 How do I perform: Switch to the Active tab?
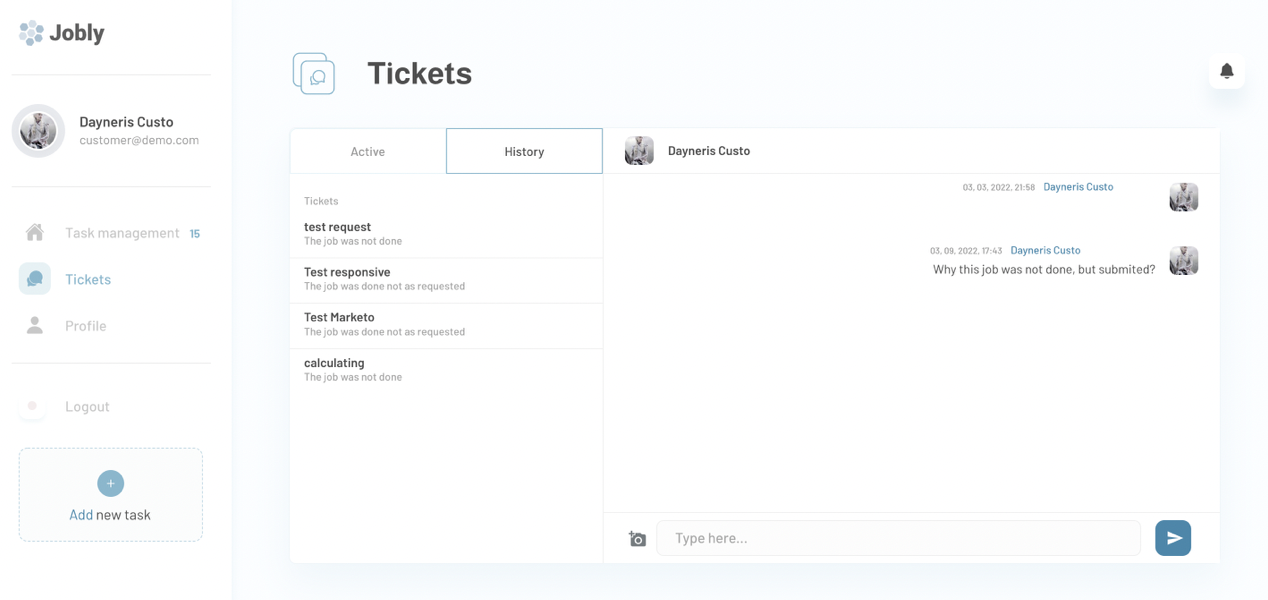368,151
